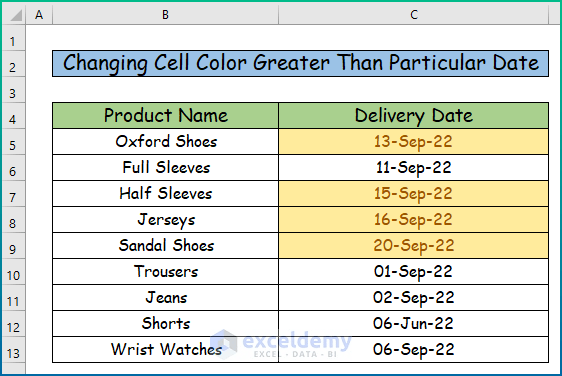Select date cell 06-Sep-22
The image size is (562, 376).
click(x=414, y=349)
